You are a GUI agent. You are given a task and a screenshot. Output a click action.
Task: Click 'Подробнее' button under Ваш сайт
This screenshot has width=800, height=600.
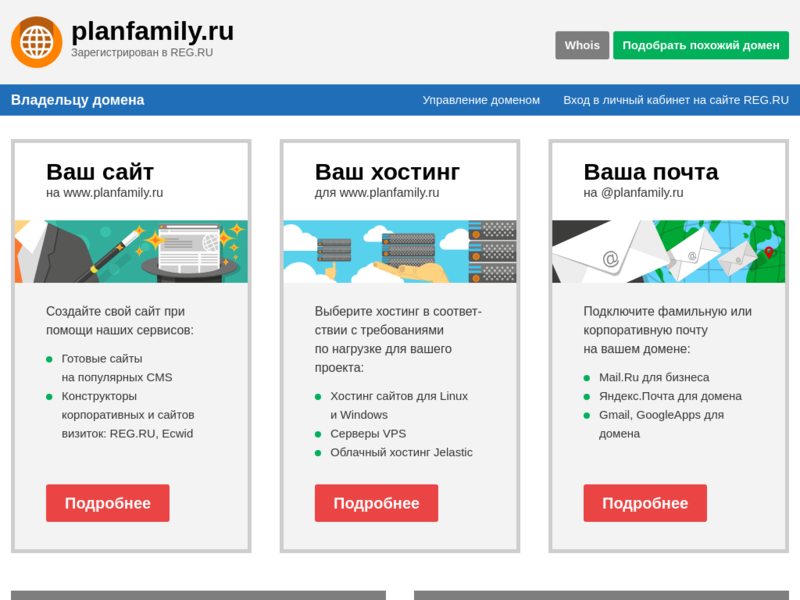click(x=108, y=503)
